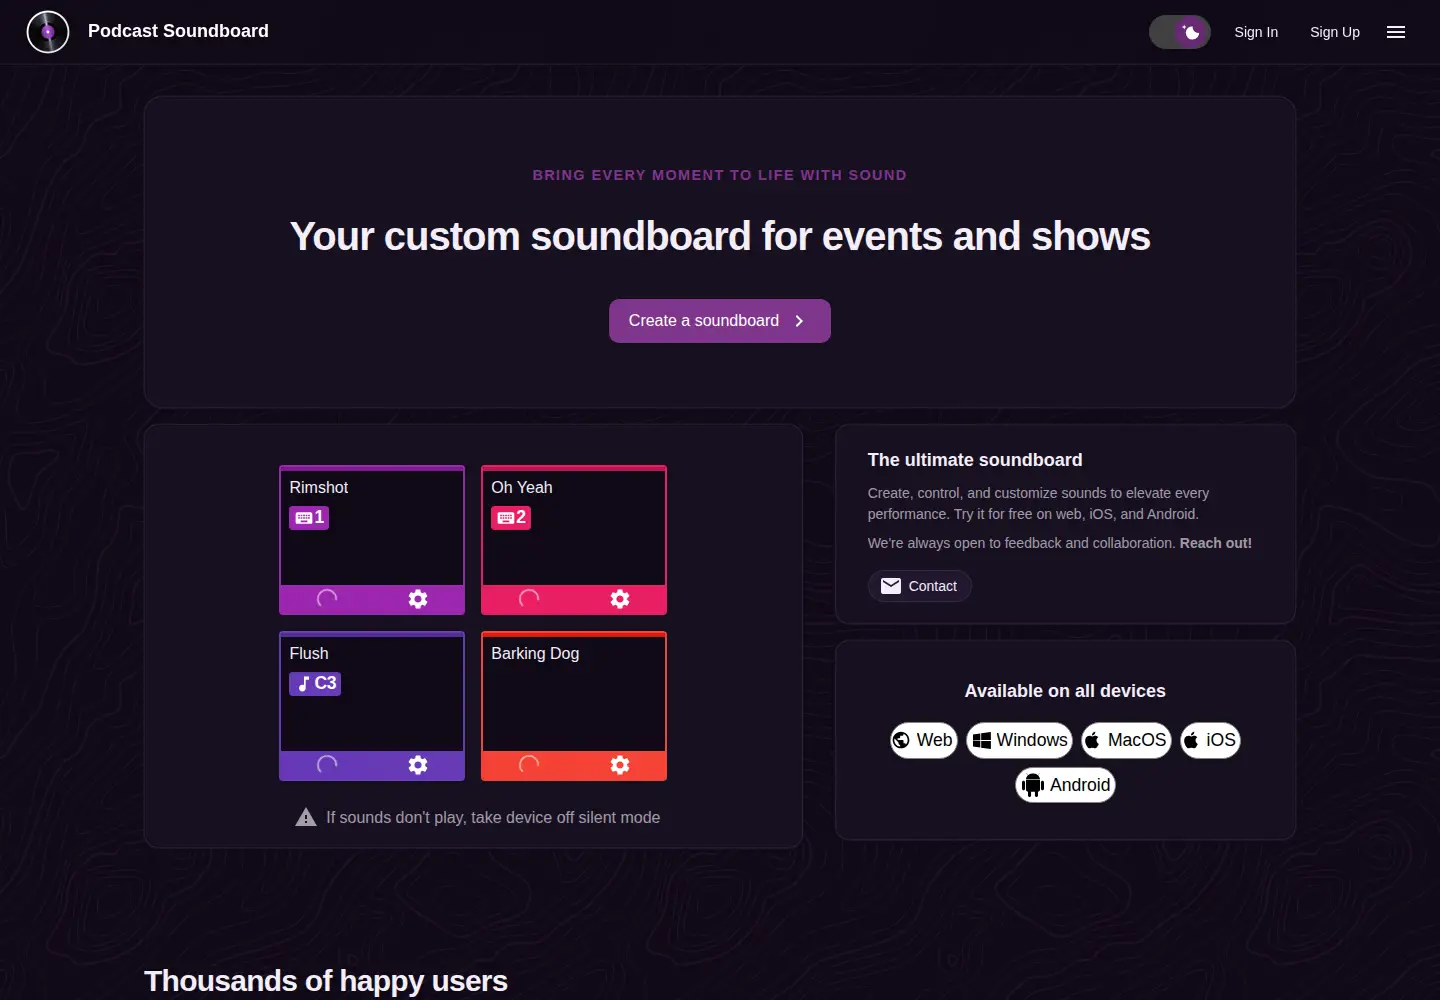The width and height of the screenshot is (1440, 1000).
Task: Click the Rimshot keyboard shortcut badge 1
Action: tap(309, 518)
